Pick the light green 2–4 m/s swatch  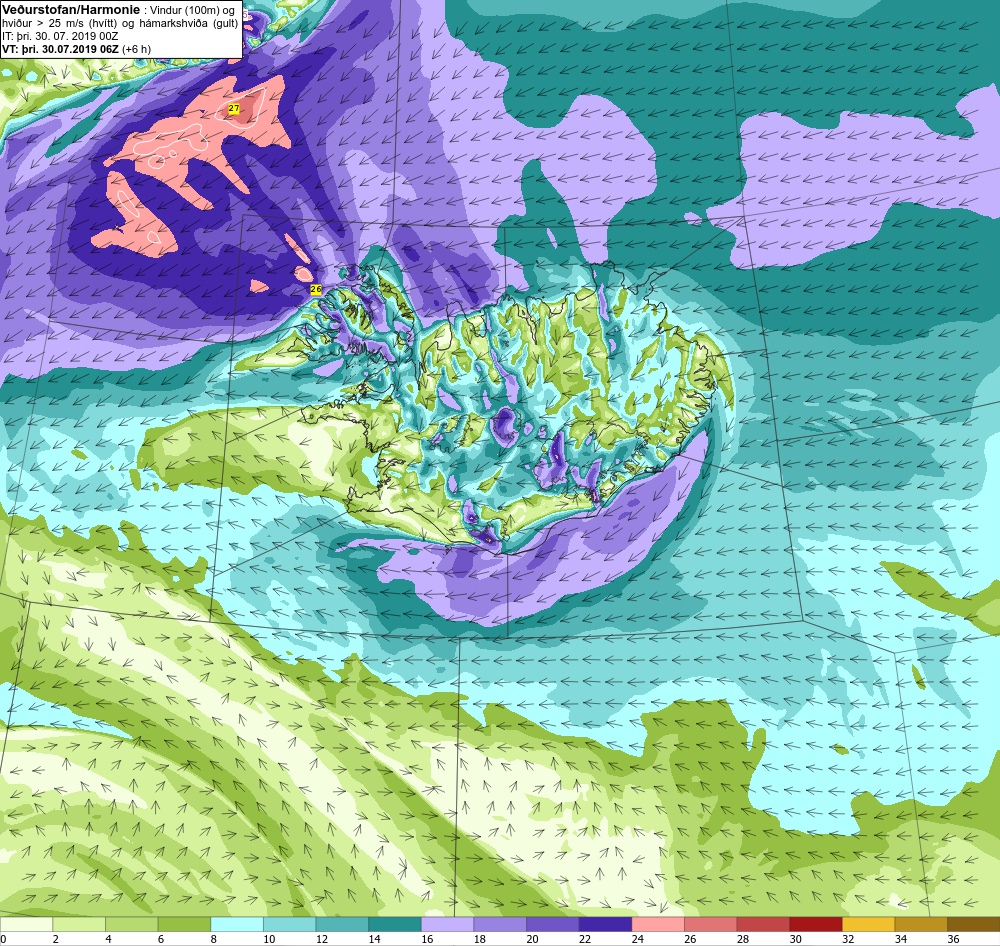coord(79,924)
